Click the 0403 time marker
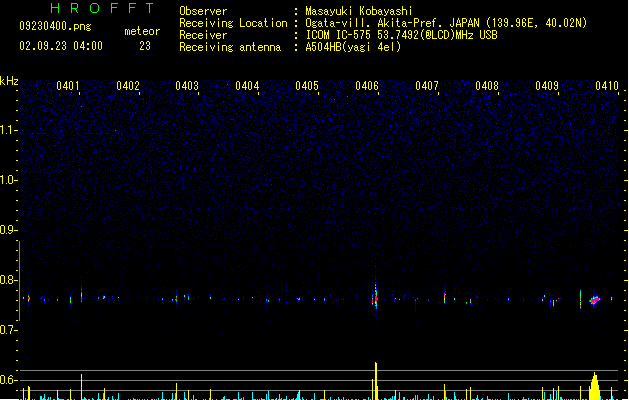 (x=187, y=86)
